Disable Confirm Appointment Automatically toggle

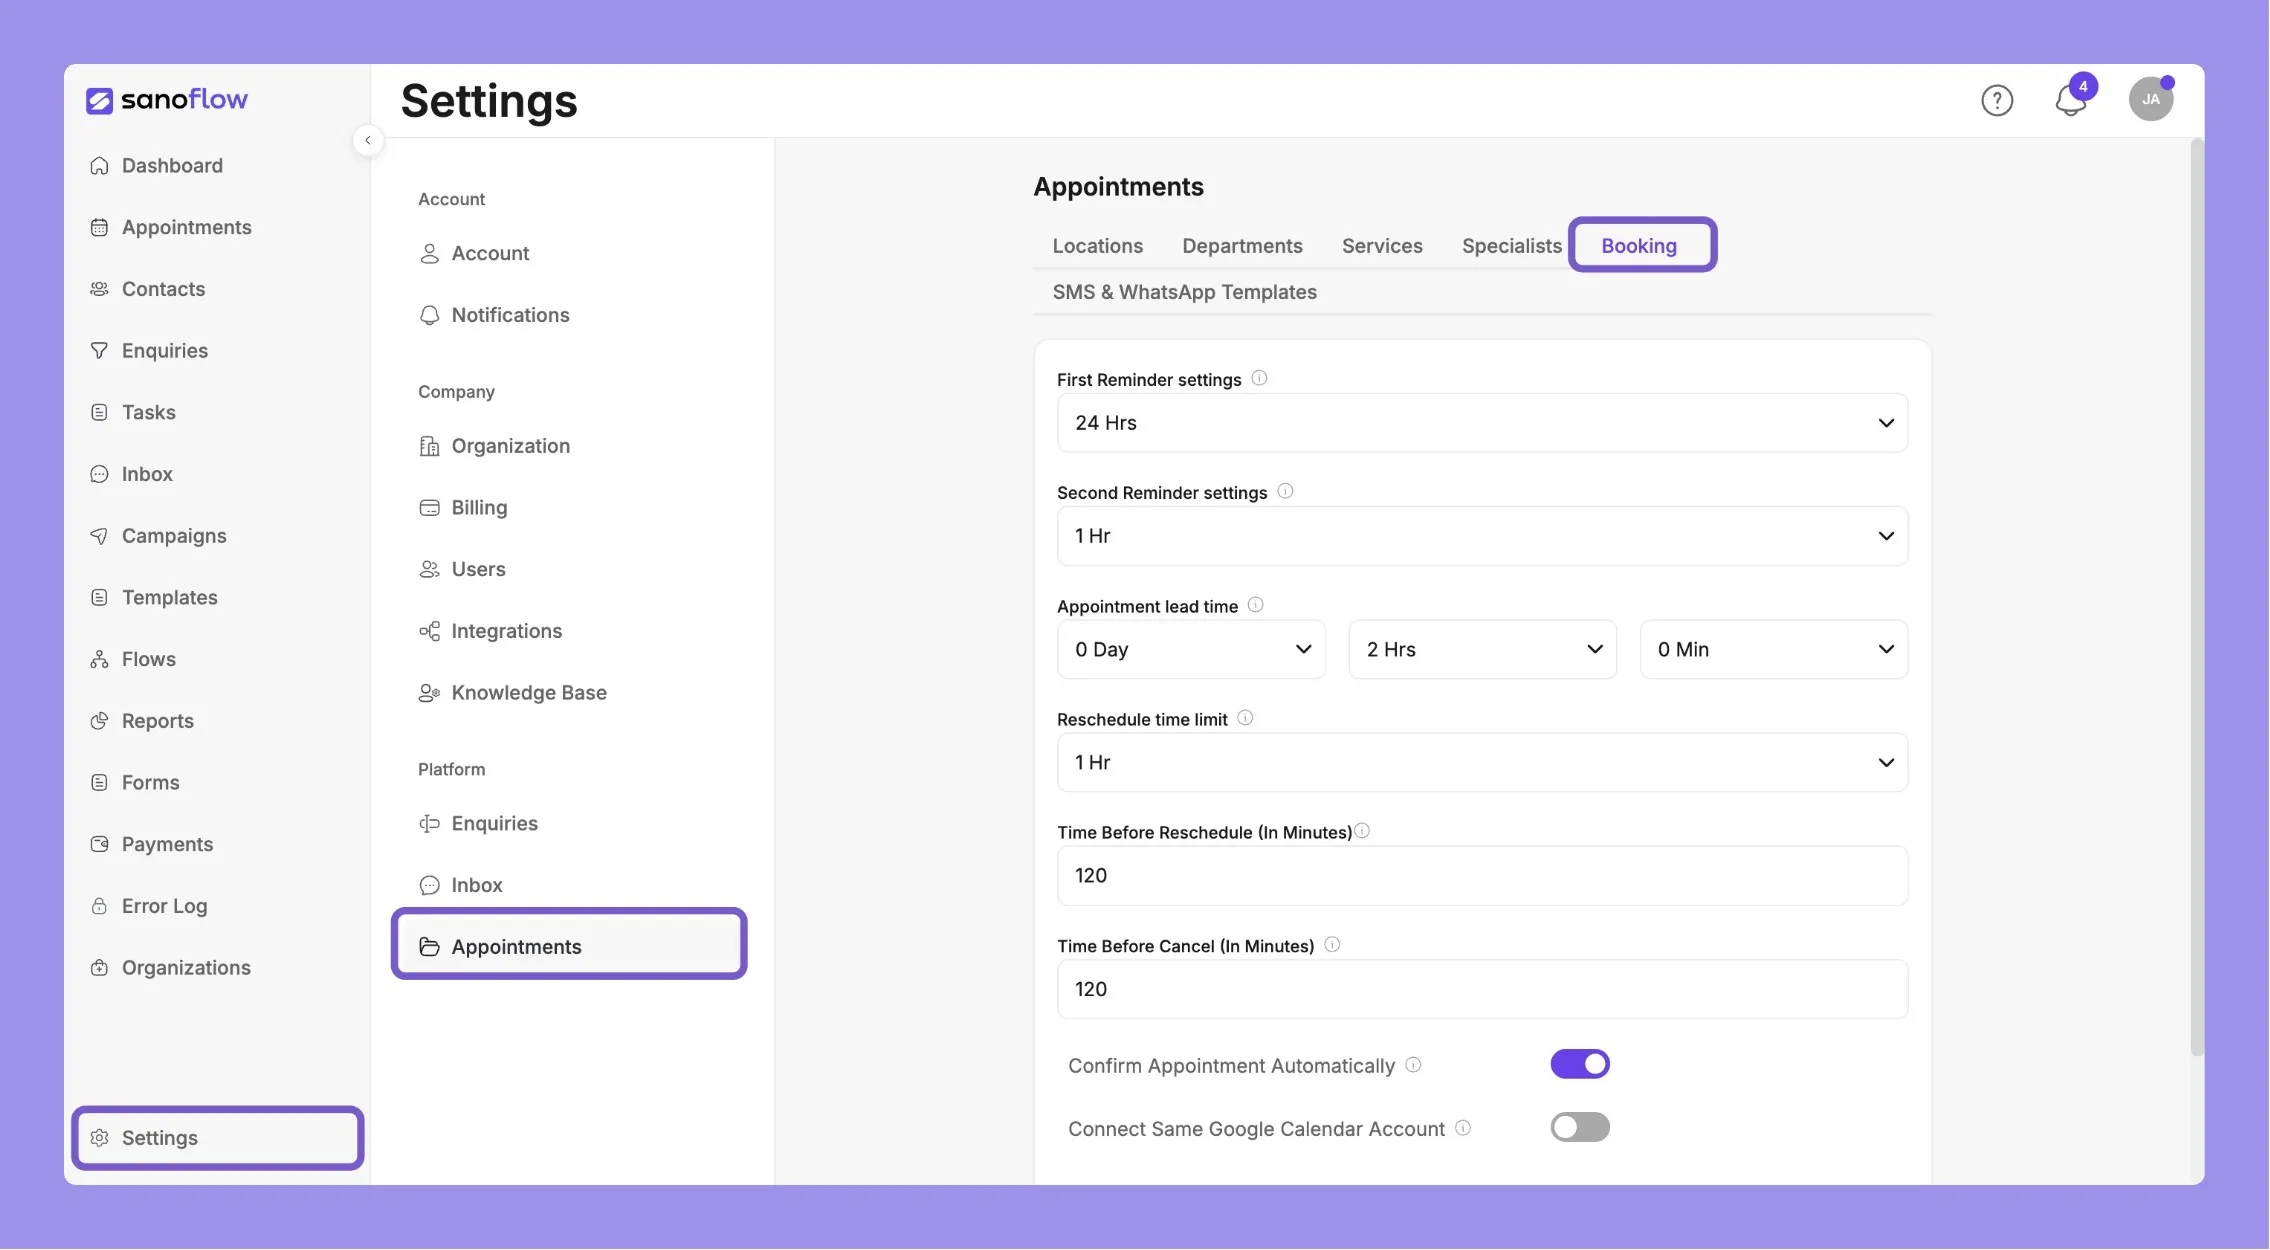click(x=1580, y=1064)
